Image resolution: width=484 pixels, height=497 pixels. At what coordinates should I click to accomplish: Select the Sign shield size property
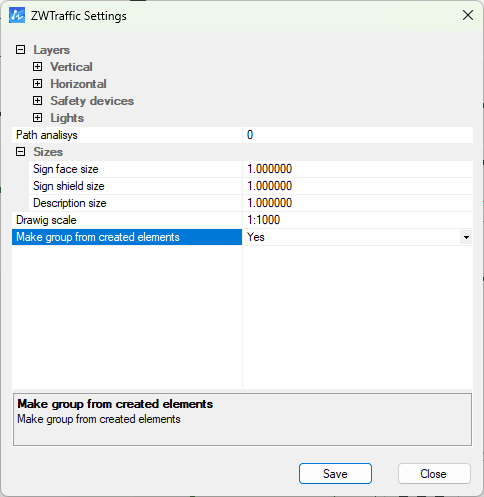click(x=135, y=186)
